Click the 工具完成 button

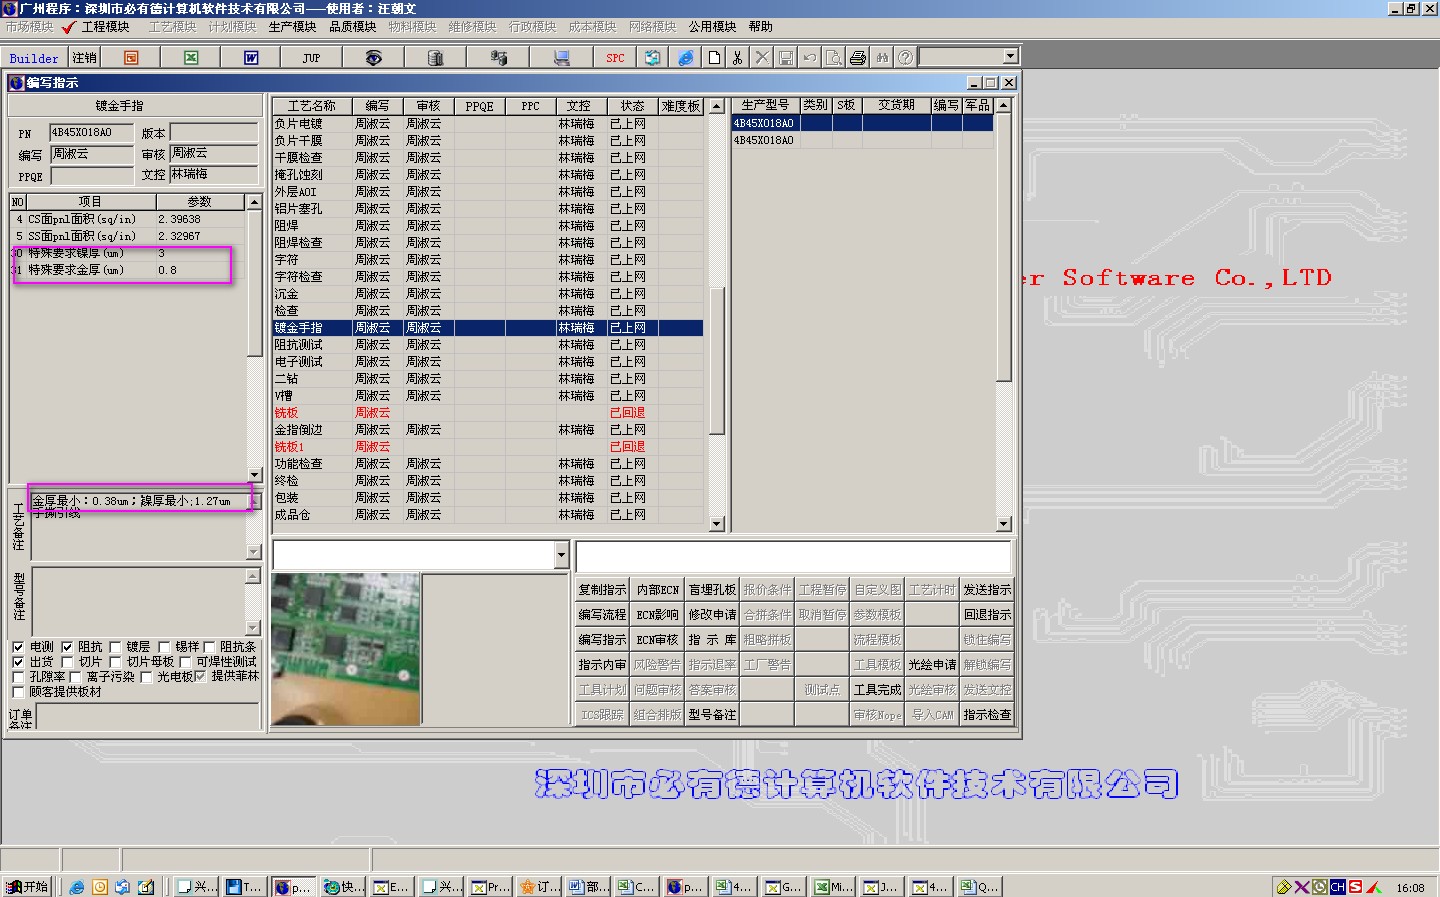pyautogui.click(x=877, y=690)
